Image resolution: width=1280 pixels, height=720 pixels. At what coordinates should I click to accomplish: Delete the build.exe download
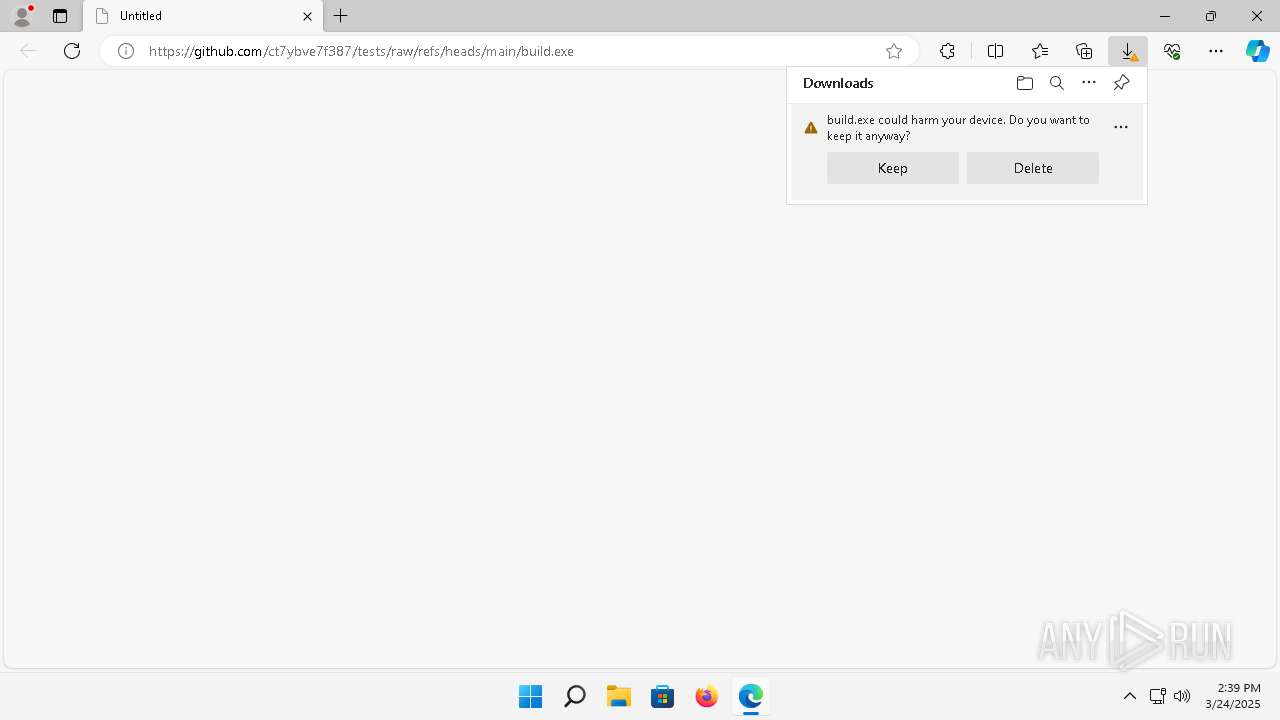point(1033,168)
